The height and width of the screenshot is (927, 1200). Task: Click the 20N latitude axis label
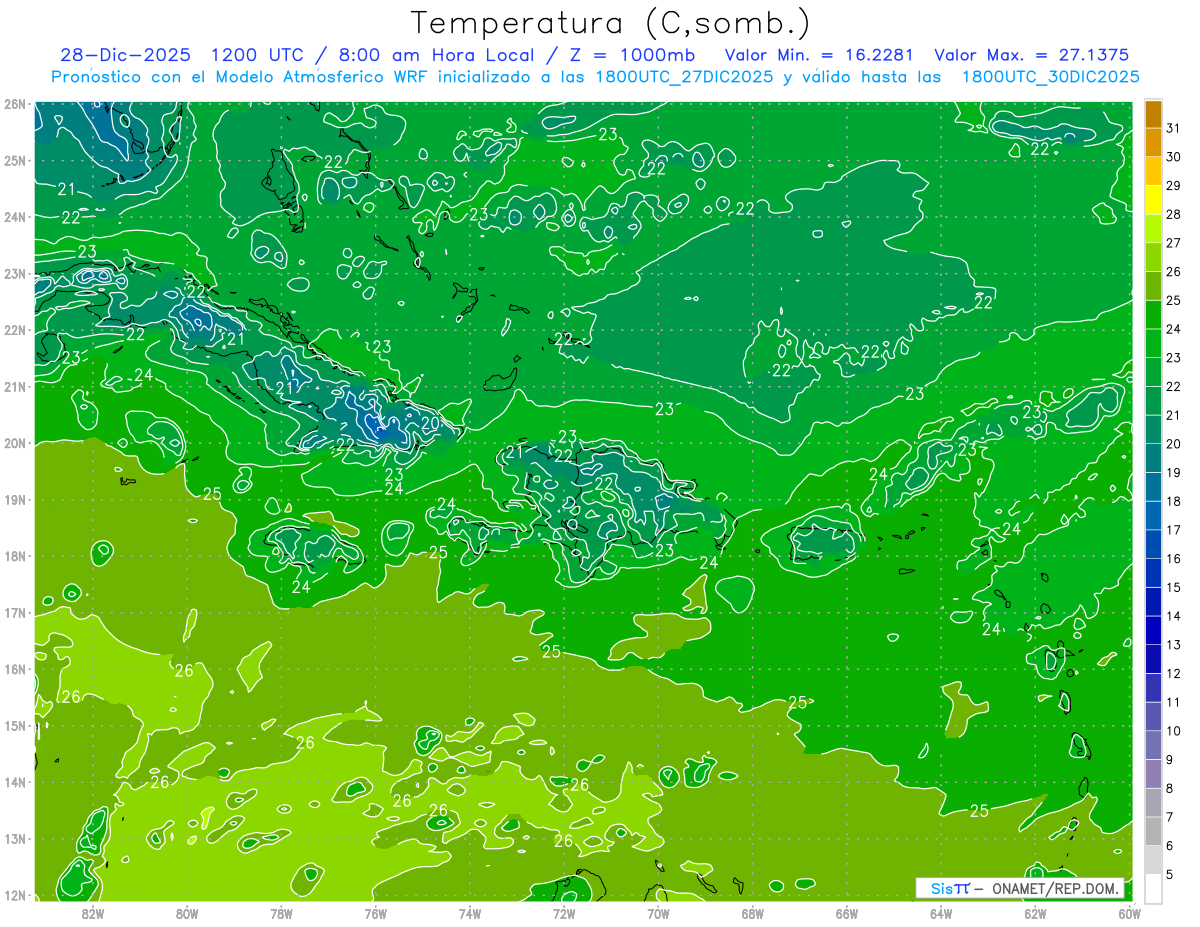point(14,442)
